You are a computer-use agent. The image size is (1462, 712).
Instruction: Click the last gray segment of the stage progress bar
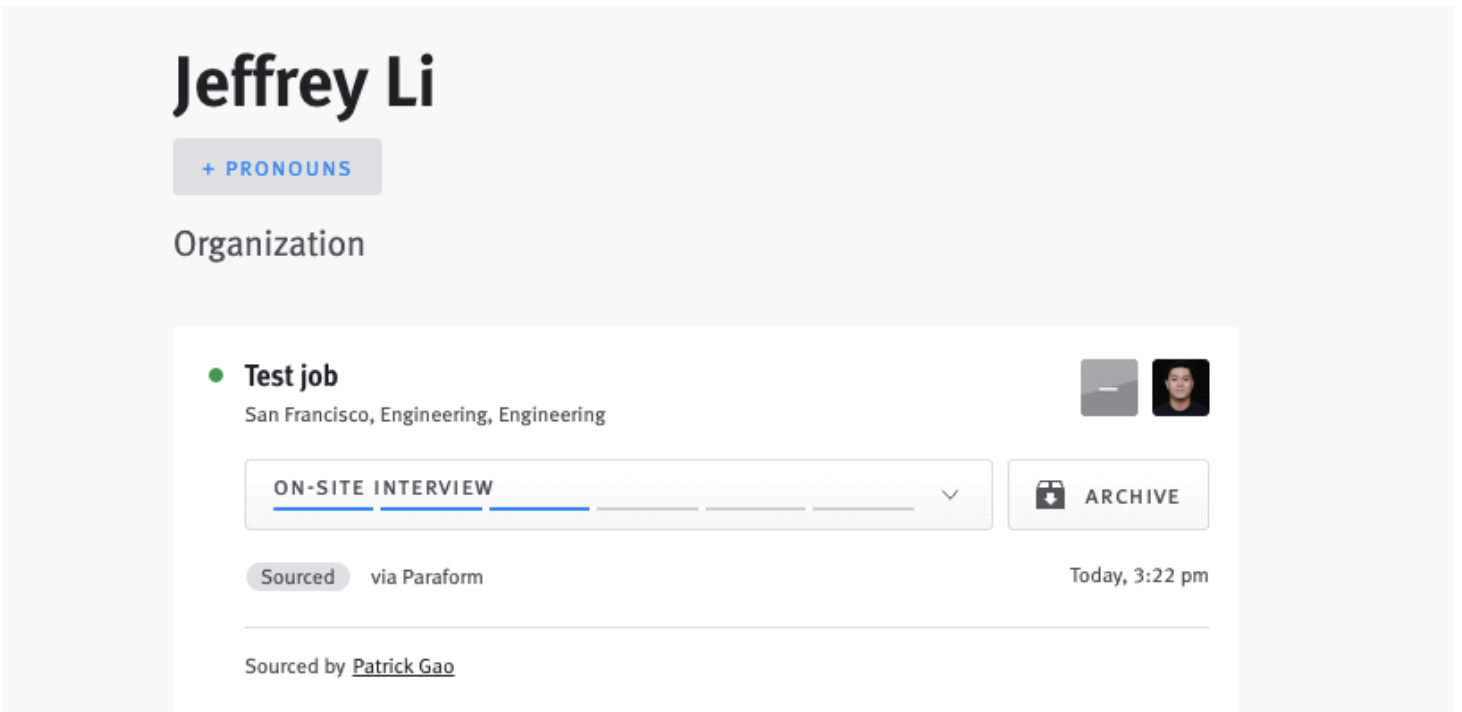pyautogui.click(x=862, y=508)
